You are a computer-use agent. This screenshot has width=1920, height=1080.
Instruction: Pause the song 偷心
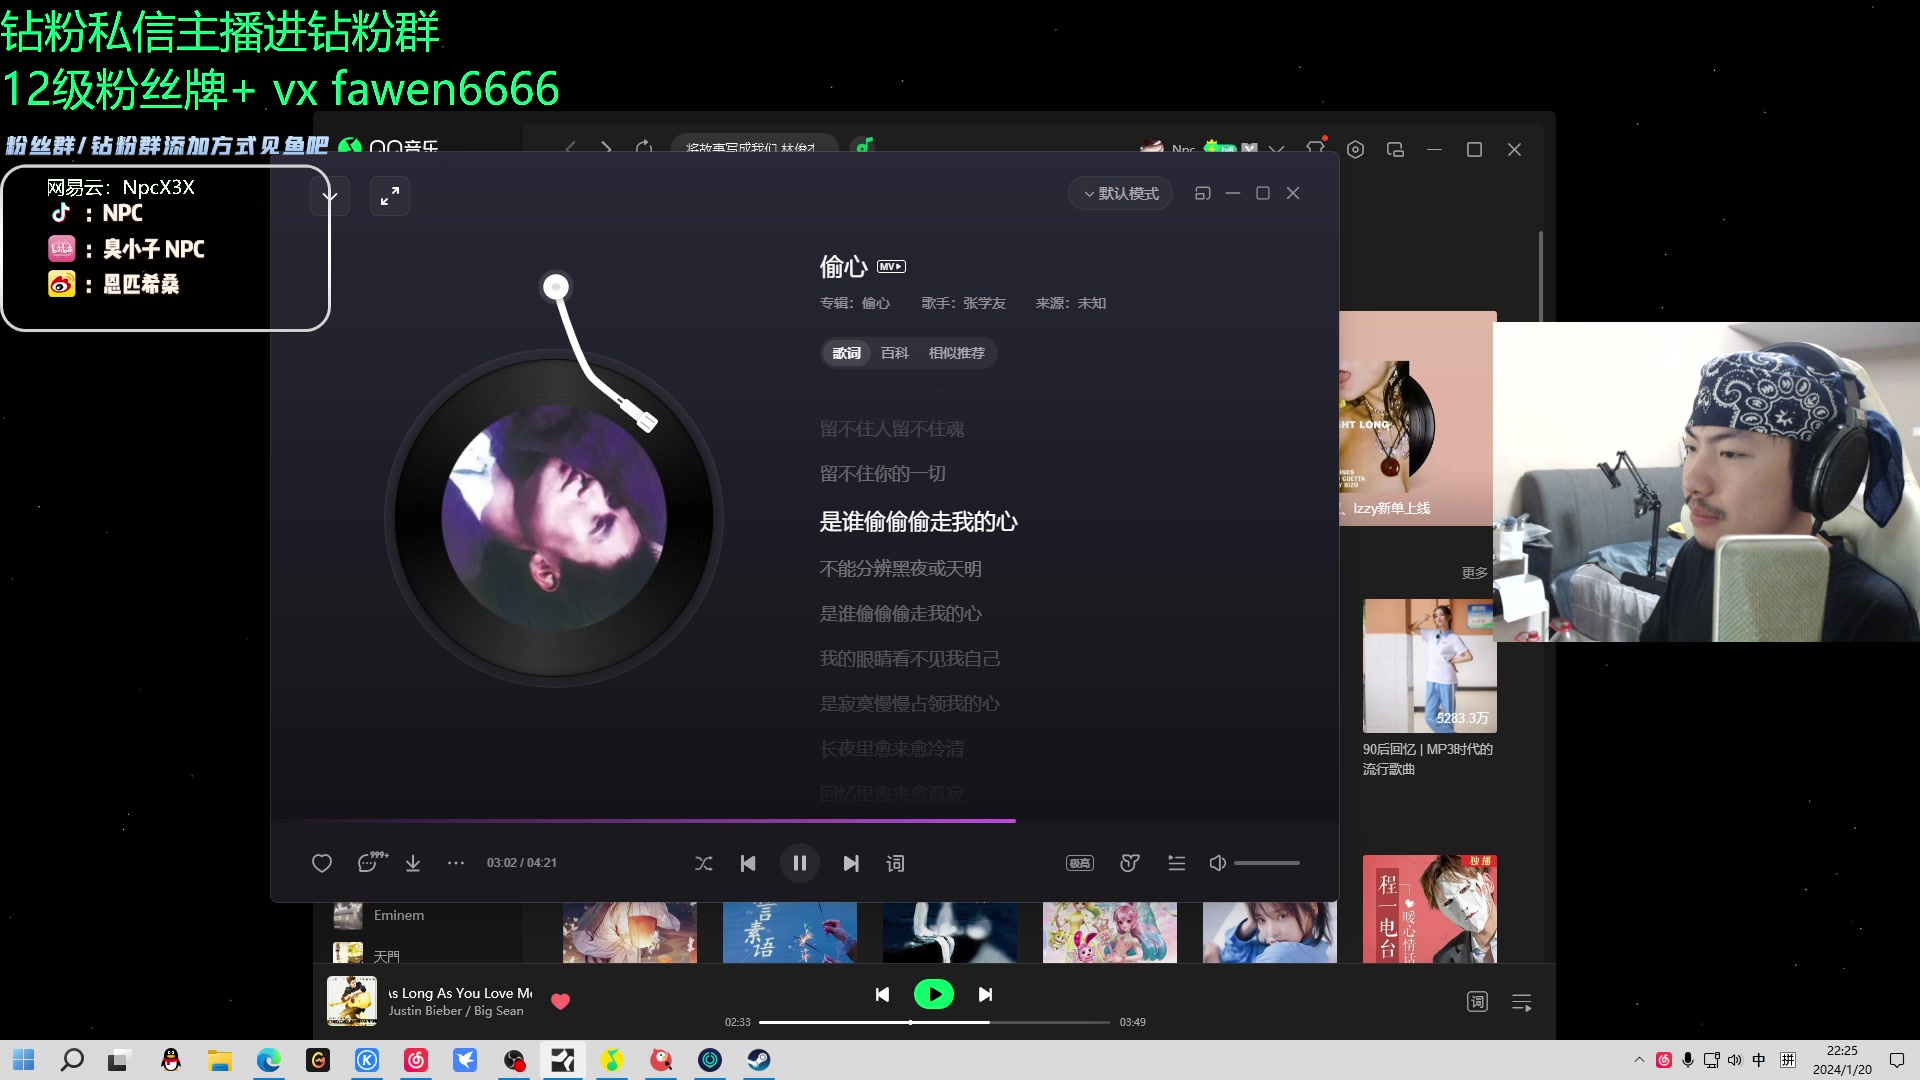(x=800, y=863)
